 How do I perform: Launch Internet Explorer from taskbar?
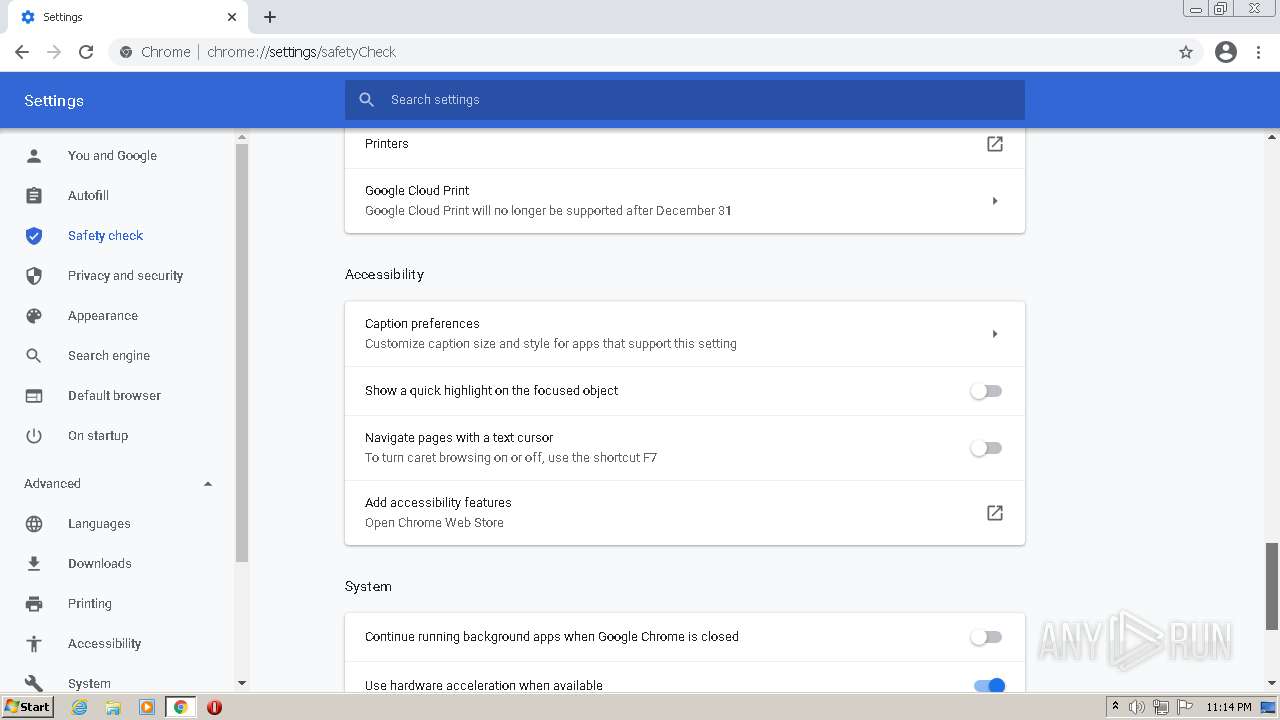click(80, 707)
